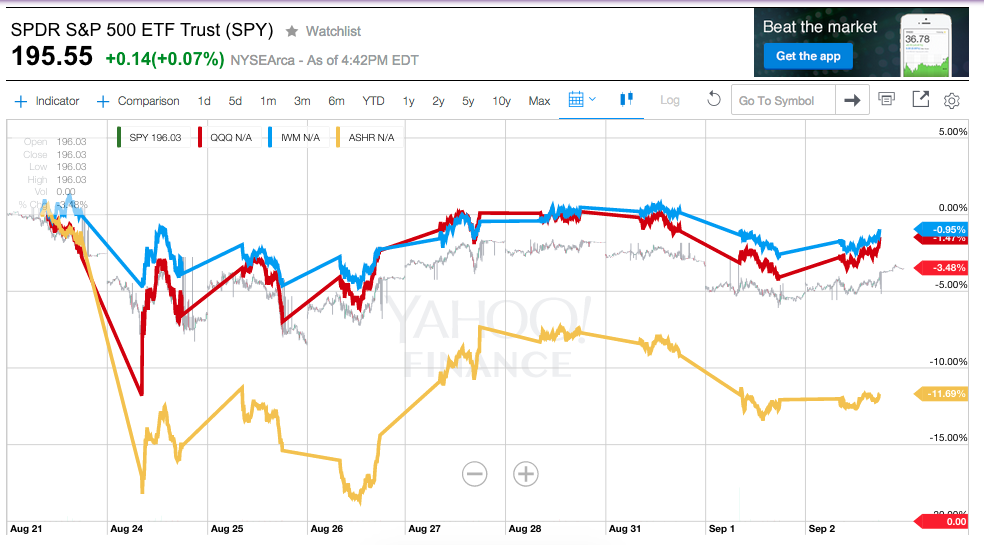Click the Watchlist link
This screenshot has width=984, height=545.
333,31
